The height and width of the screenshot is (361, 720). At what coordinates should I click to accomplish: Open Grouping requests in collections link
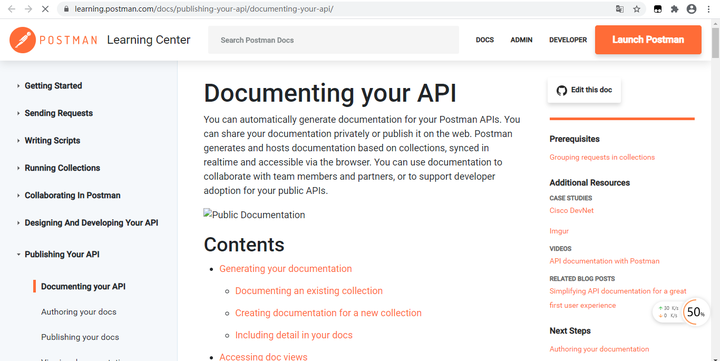pyautogui.click(x=602, y=157)
